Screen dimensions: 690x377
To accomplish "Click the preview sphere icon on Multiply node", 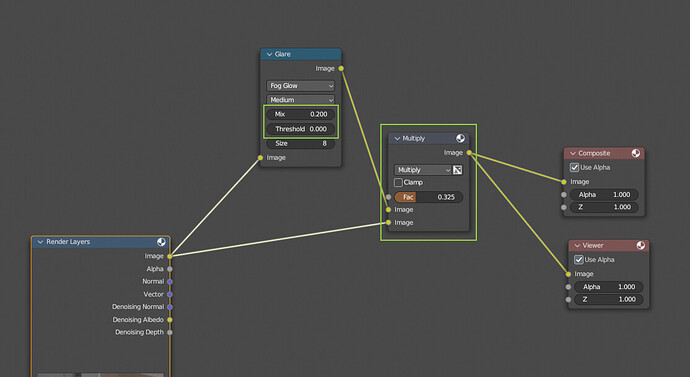I will click(460, 138).
